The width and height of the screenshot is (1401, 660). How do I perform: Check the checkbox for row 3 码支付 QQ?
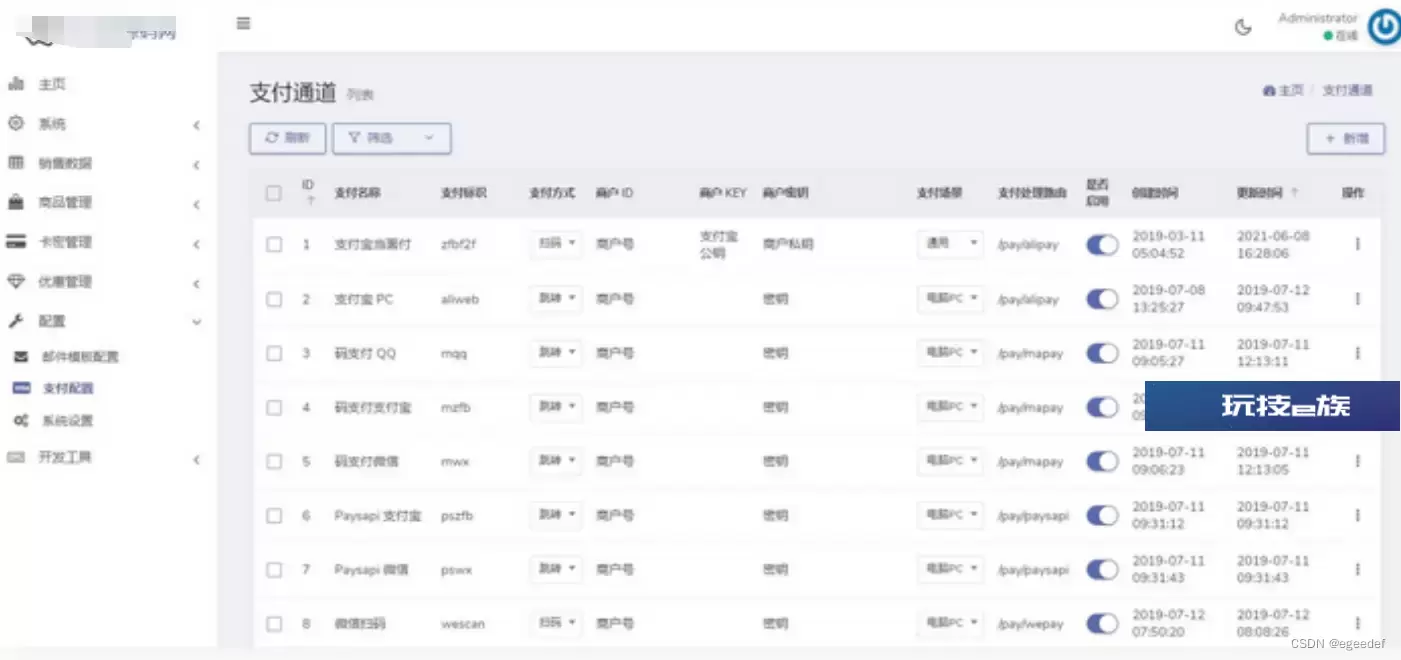click(274, 353)
